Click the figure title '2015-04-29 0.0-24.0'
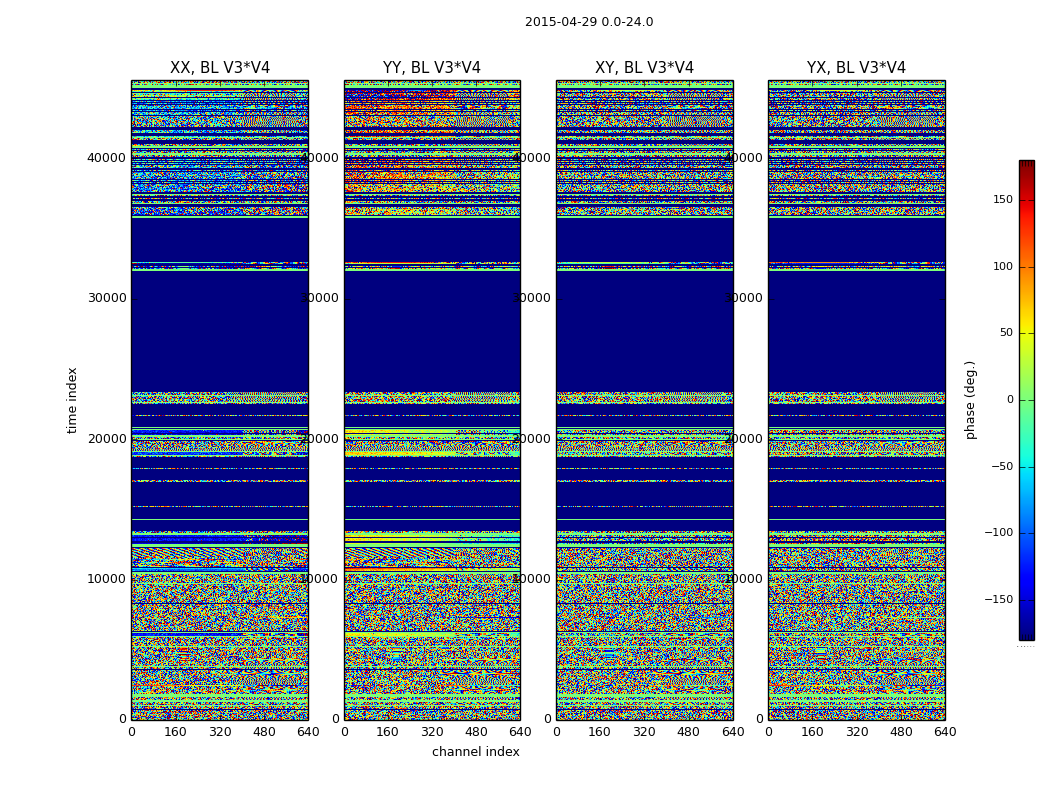Screen dimensions: 1050x800 pyautogui.click(x=589, y=22)
